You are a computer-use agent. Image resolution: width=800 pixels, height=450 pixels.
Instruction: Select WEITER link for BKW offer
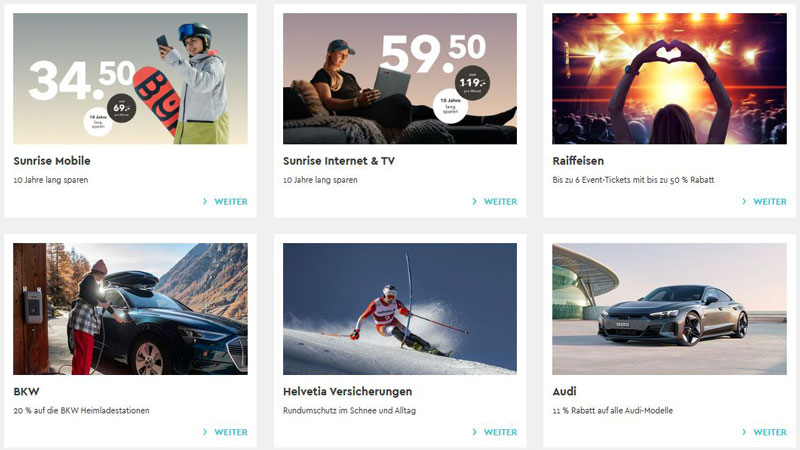[231, 432]
